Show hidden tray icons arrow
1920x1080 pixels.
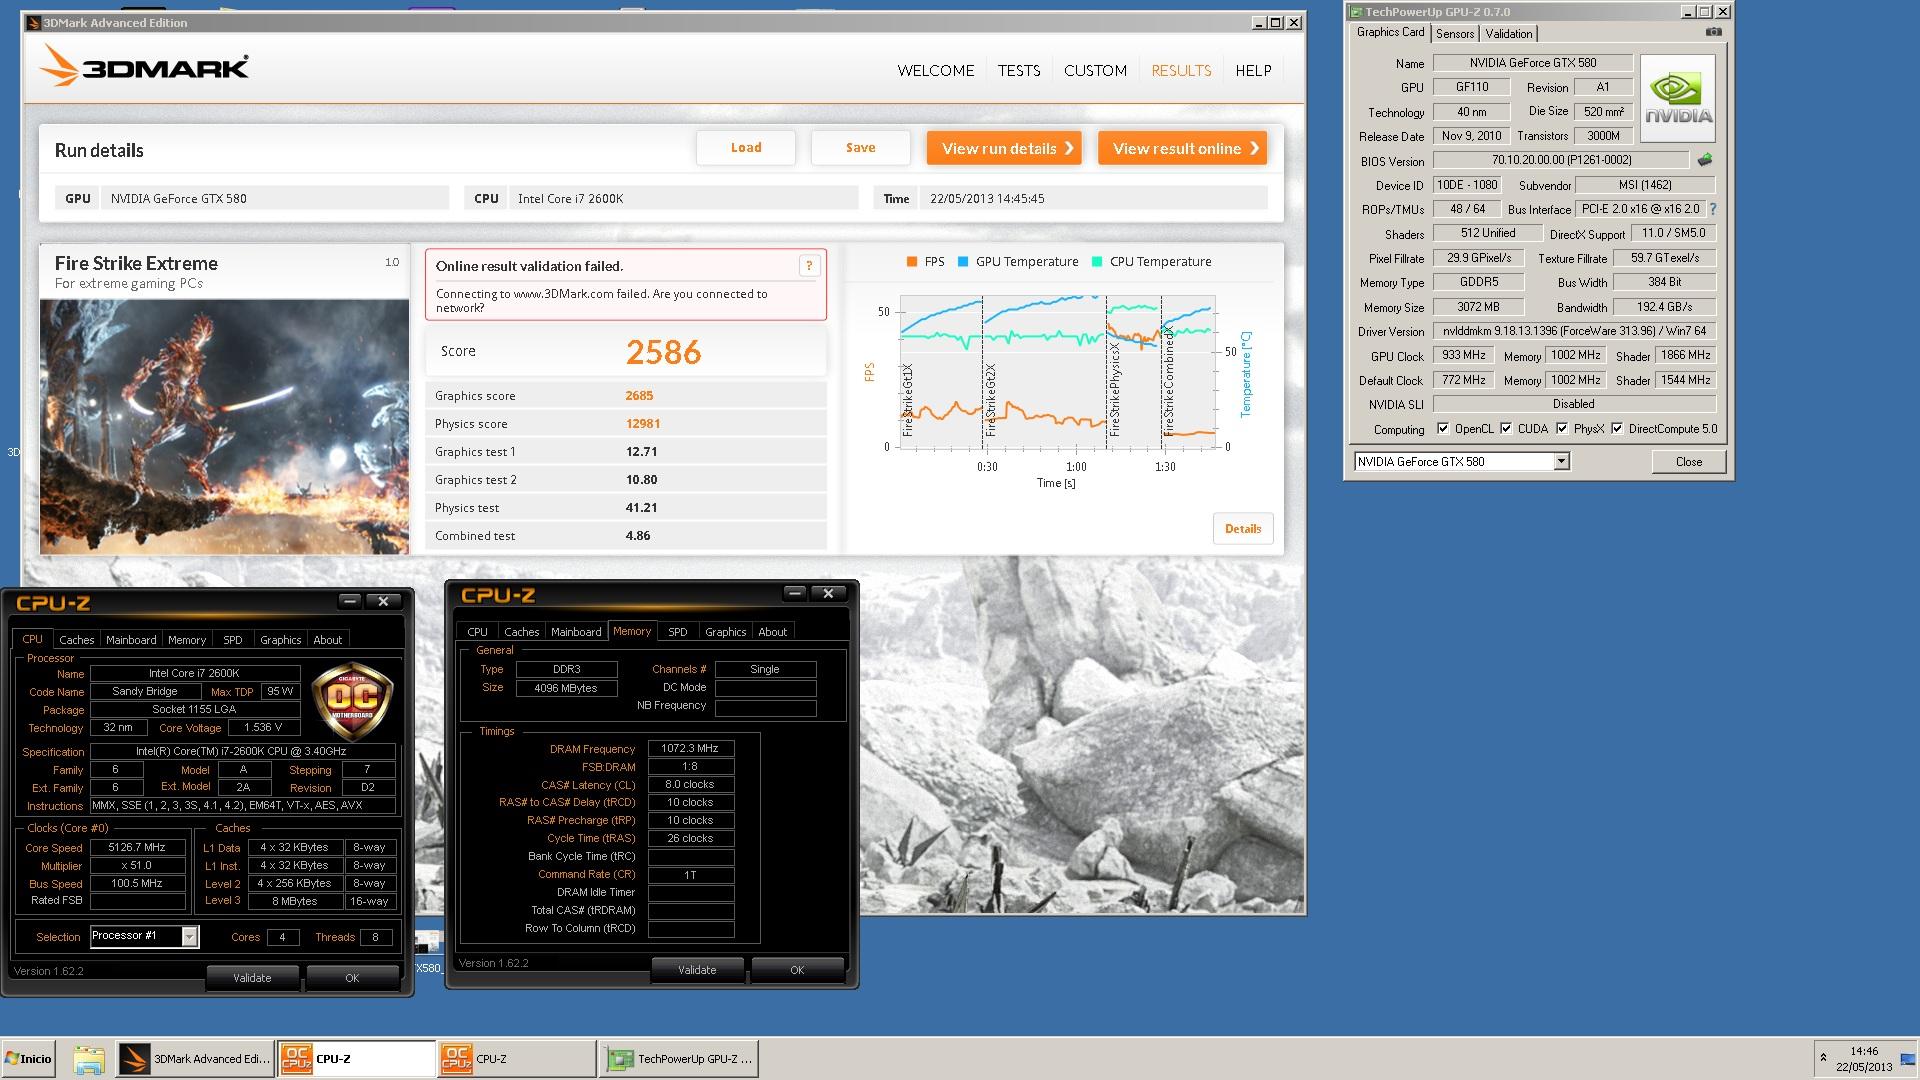(x=1822, y=1057)
